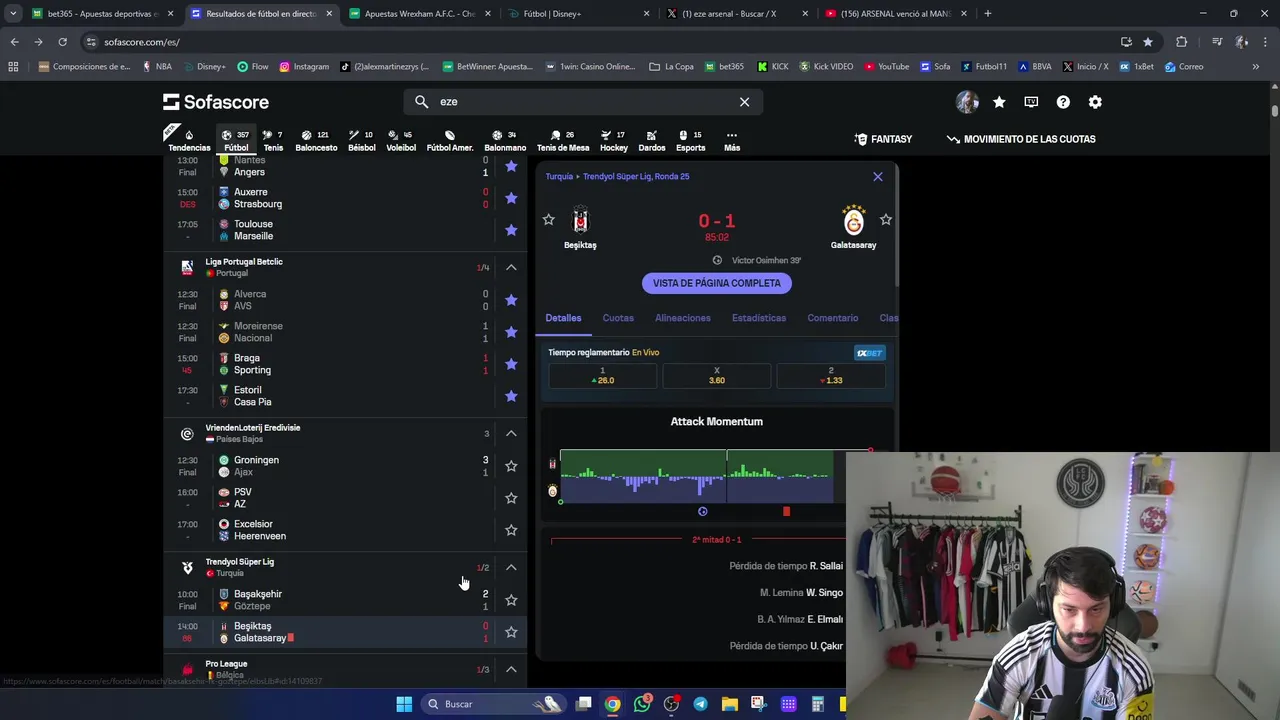
Task: Click the browser address bar
Action: click(x=600, y=42)
